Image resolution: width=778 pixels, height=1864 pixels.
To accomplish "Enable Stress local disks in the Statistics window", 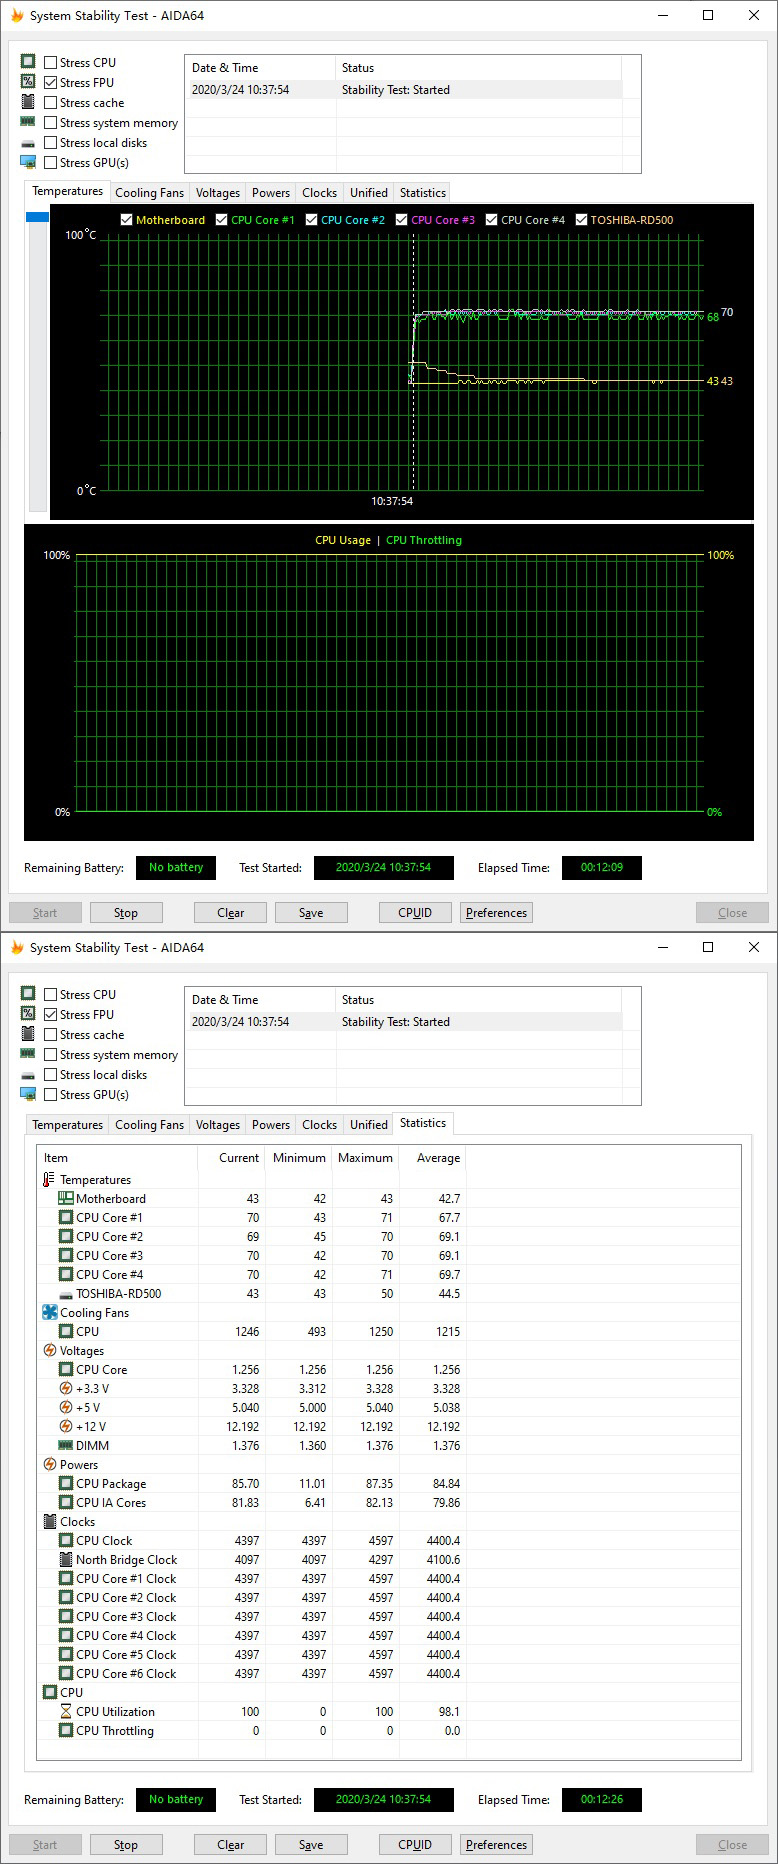I will pyautogui.click(x=50, y=1074).
